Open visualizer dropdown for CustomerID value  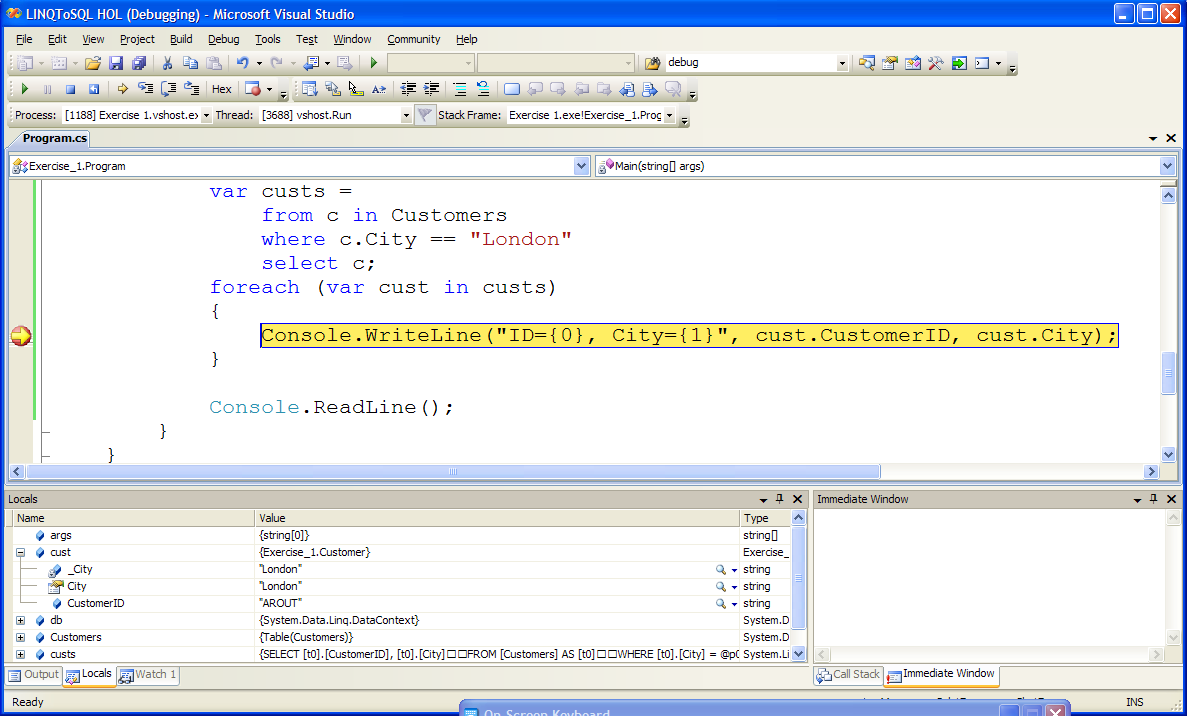click(x=734, y=604)
